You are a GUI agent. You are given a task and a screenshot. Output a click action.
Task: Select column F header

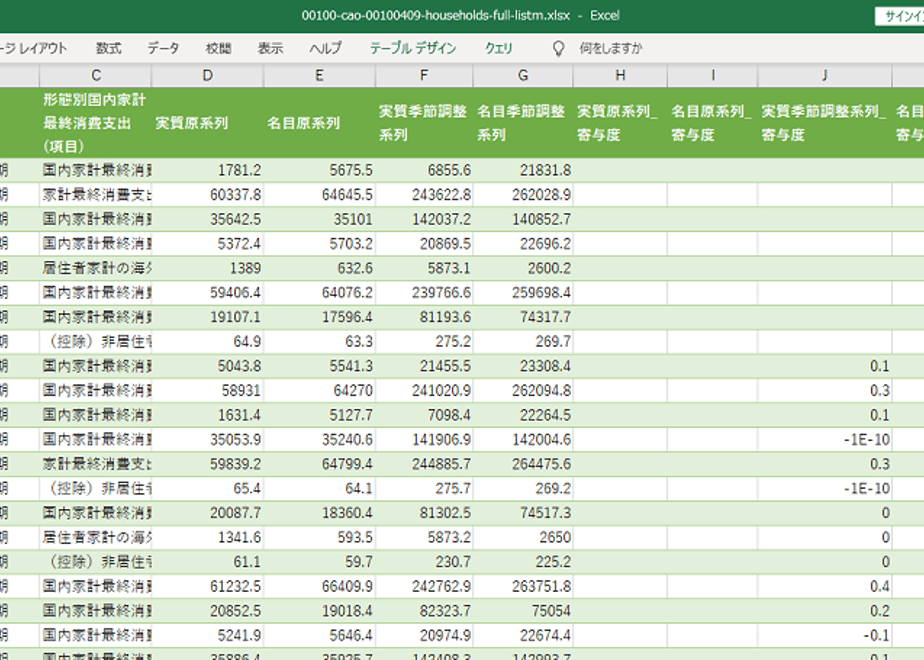point(424,75)
